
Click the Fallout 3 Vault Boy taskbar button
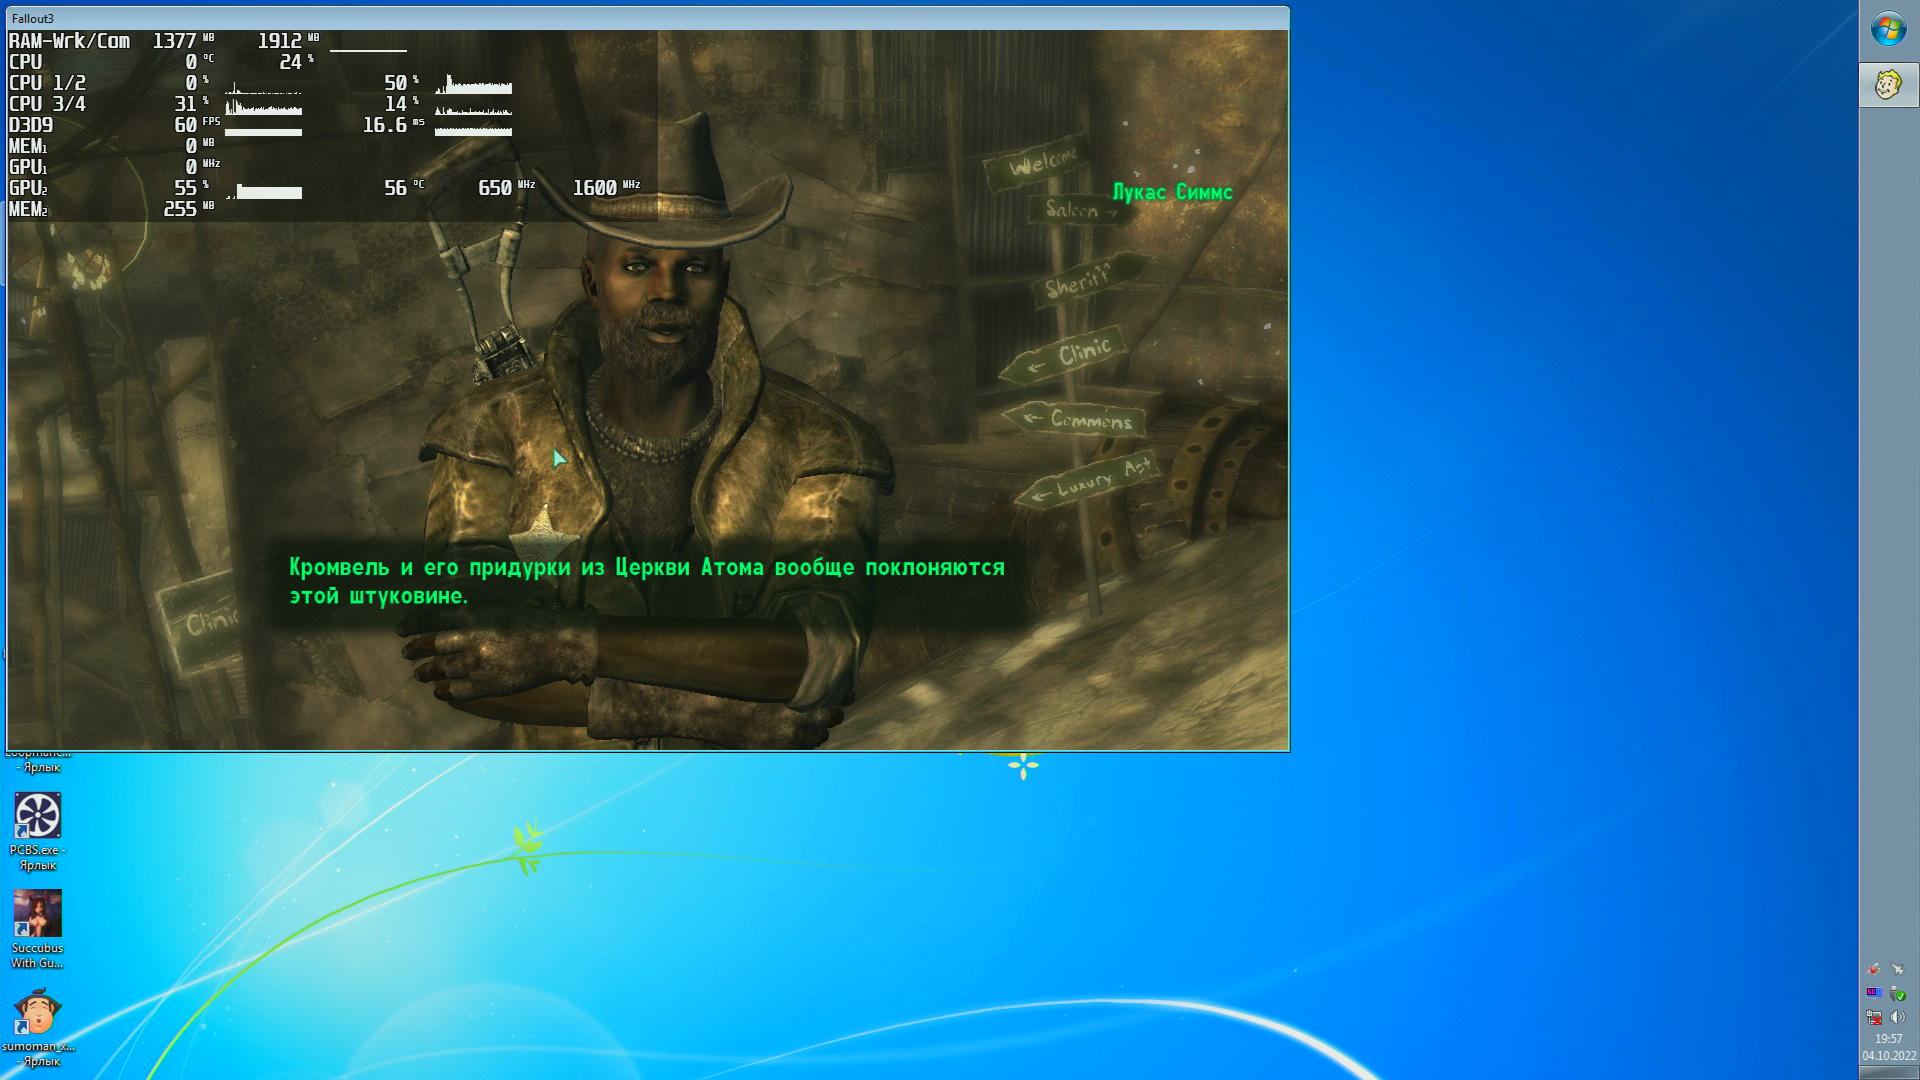1888,85
